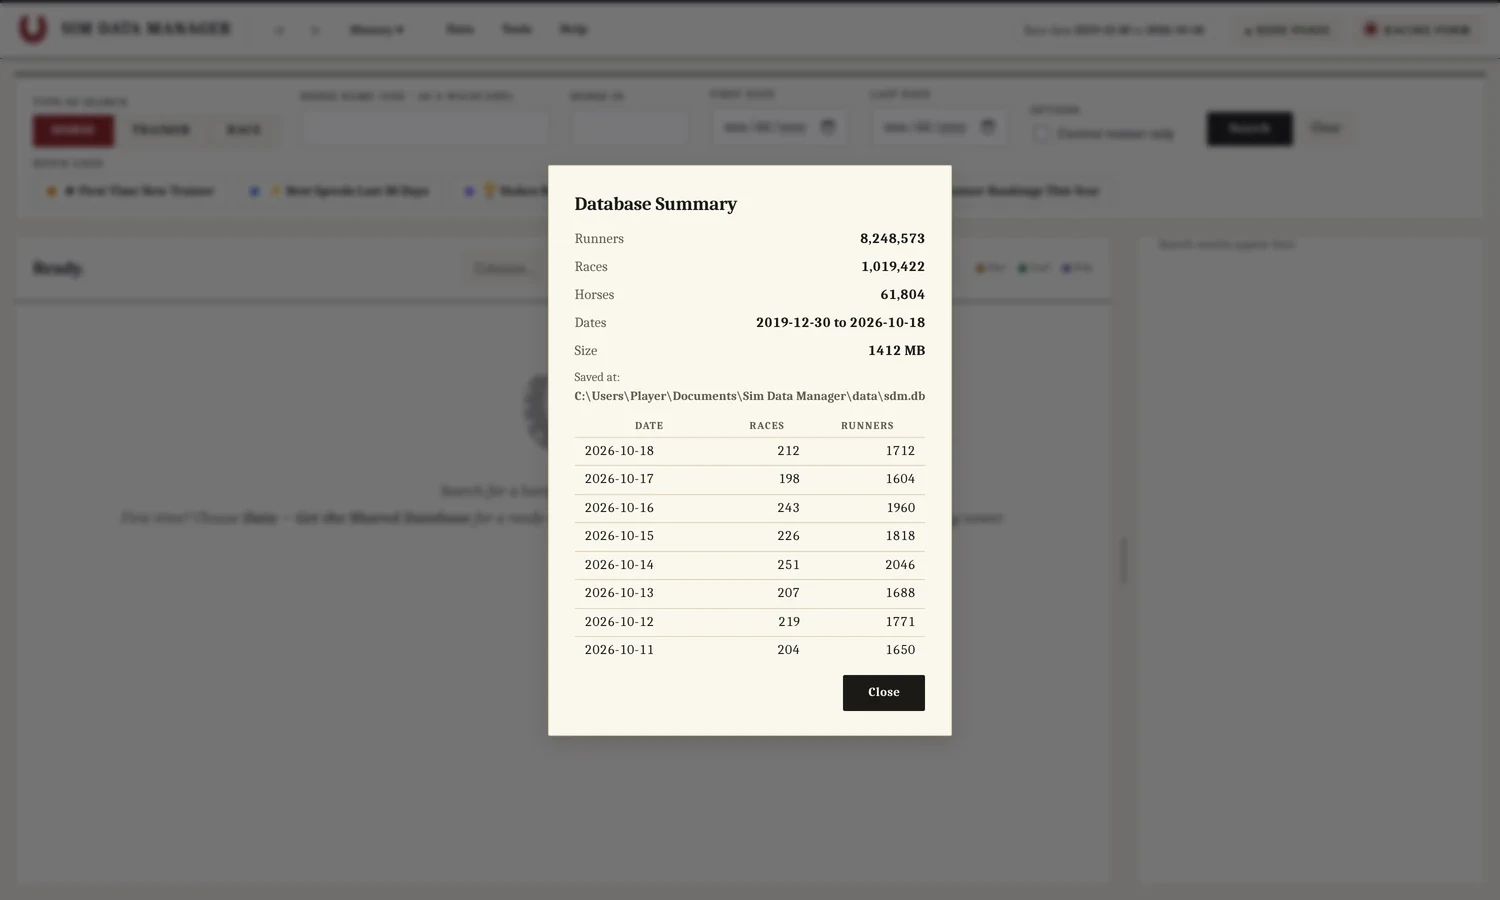This screenshot has height=900, width=1500.
Task: Click races value 219 for 2026-10-12
Action: (789, 622)
